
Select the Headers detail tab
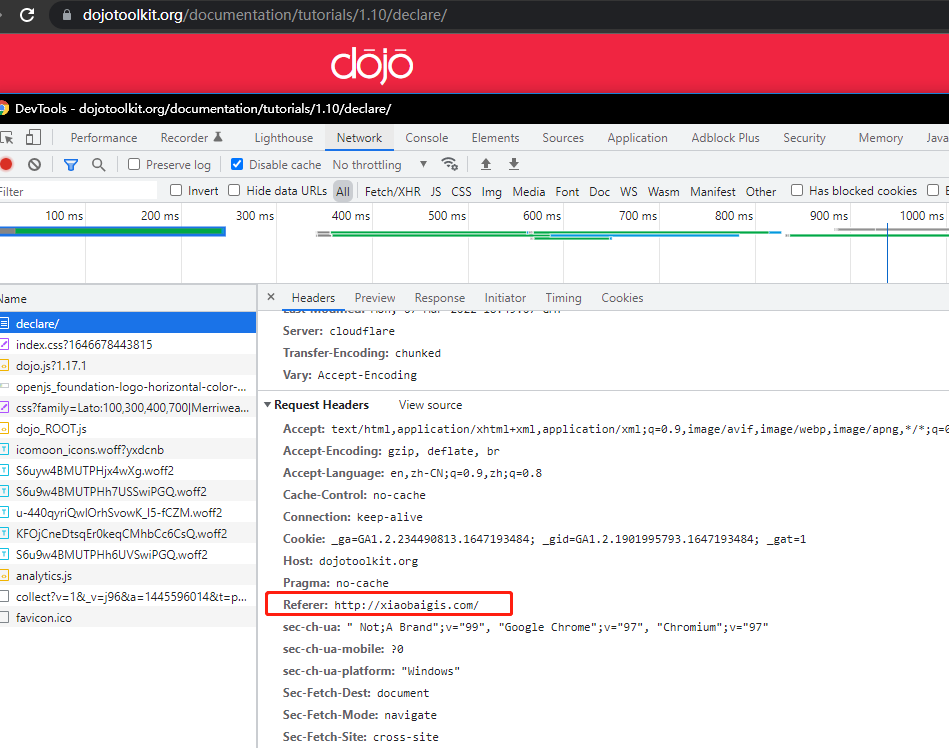(313, 298)
